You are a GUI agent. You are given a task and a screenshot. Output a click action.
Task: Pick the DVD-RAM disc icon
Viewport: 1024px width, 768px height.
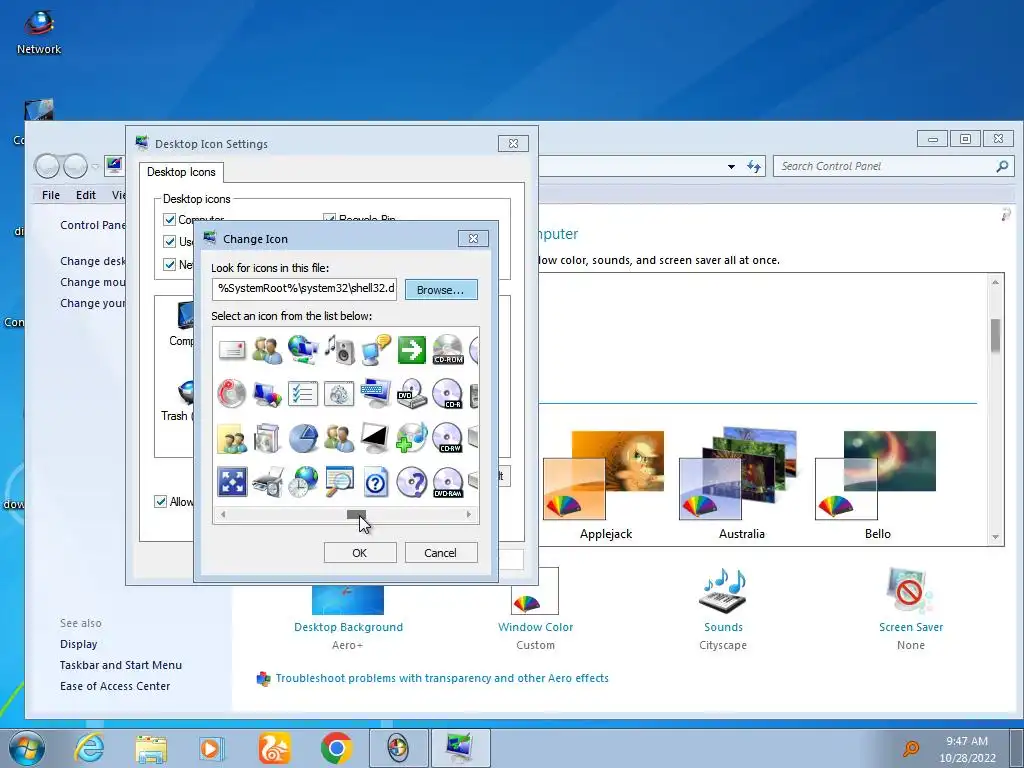click(x=448, y=483)
